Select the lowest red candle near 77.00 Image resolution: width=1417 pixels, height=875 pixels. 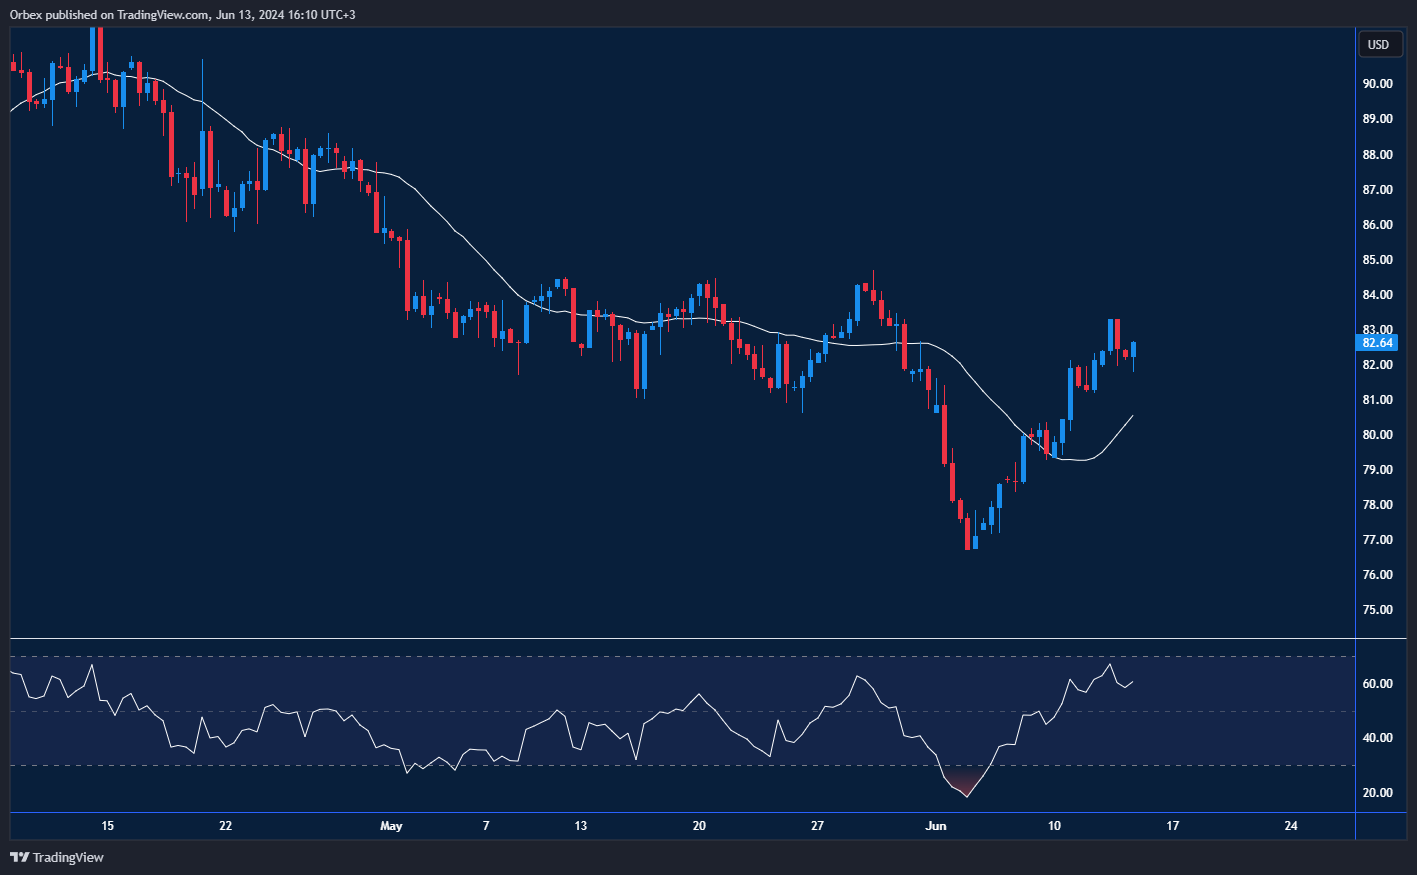967,533
